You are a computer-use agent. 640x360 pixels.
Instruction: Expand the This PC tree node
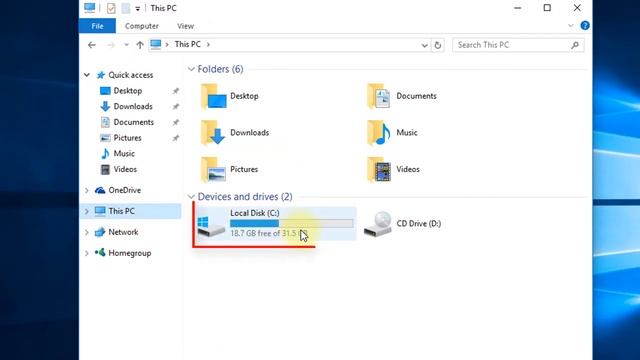87,211
